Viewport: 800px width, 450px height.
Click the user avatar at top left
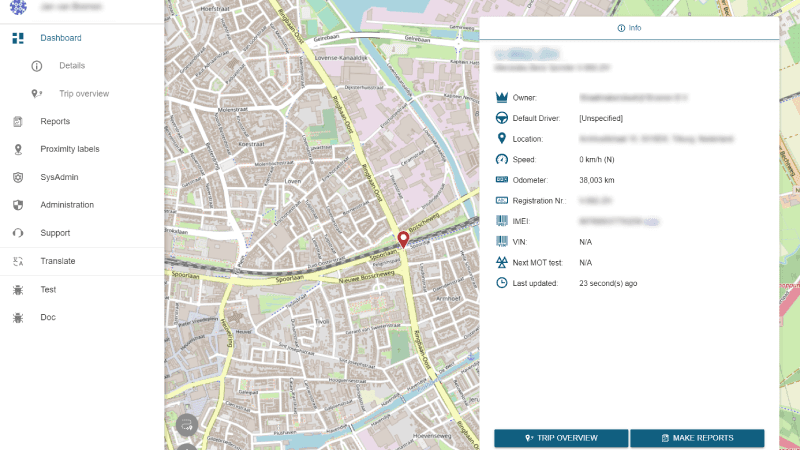click(x=18, y=7)
